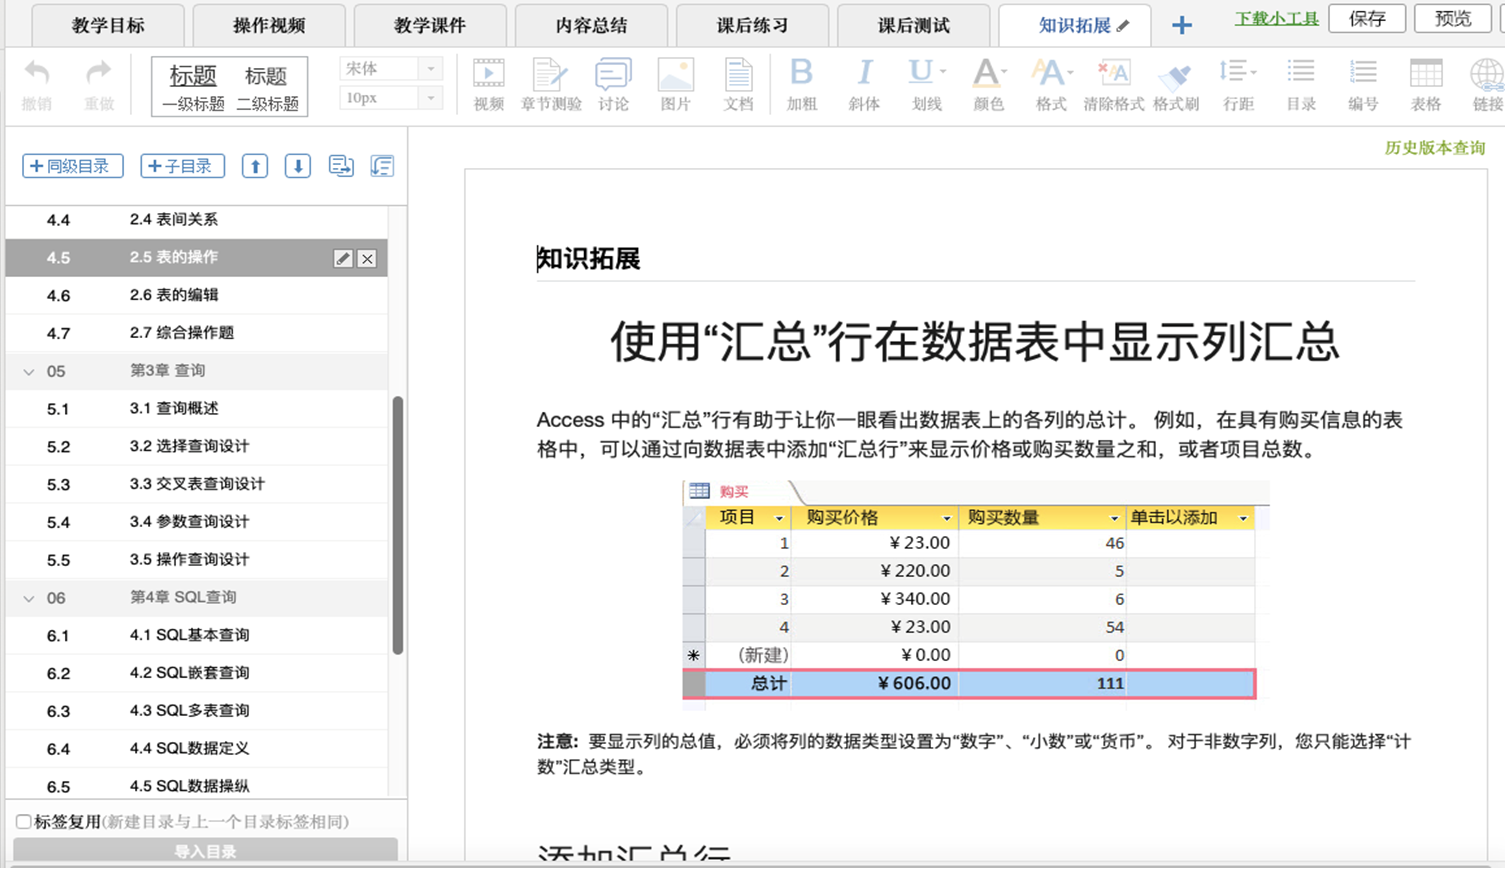Open the 历史版本查询 link
The image size is (1505, 870).
[x=1434, y=148]
